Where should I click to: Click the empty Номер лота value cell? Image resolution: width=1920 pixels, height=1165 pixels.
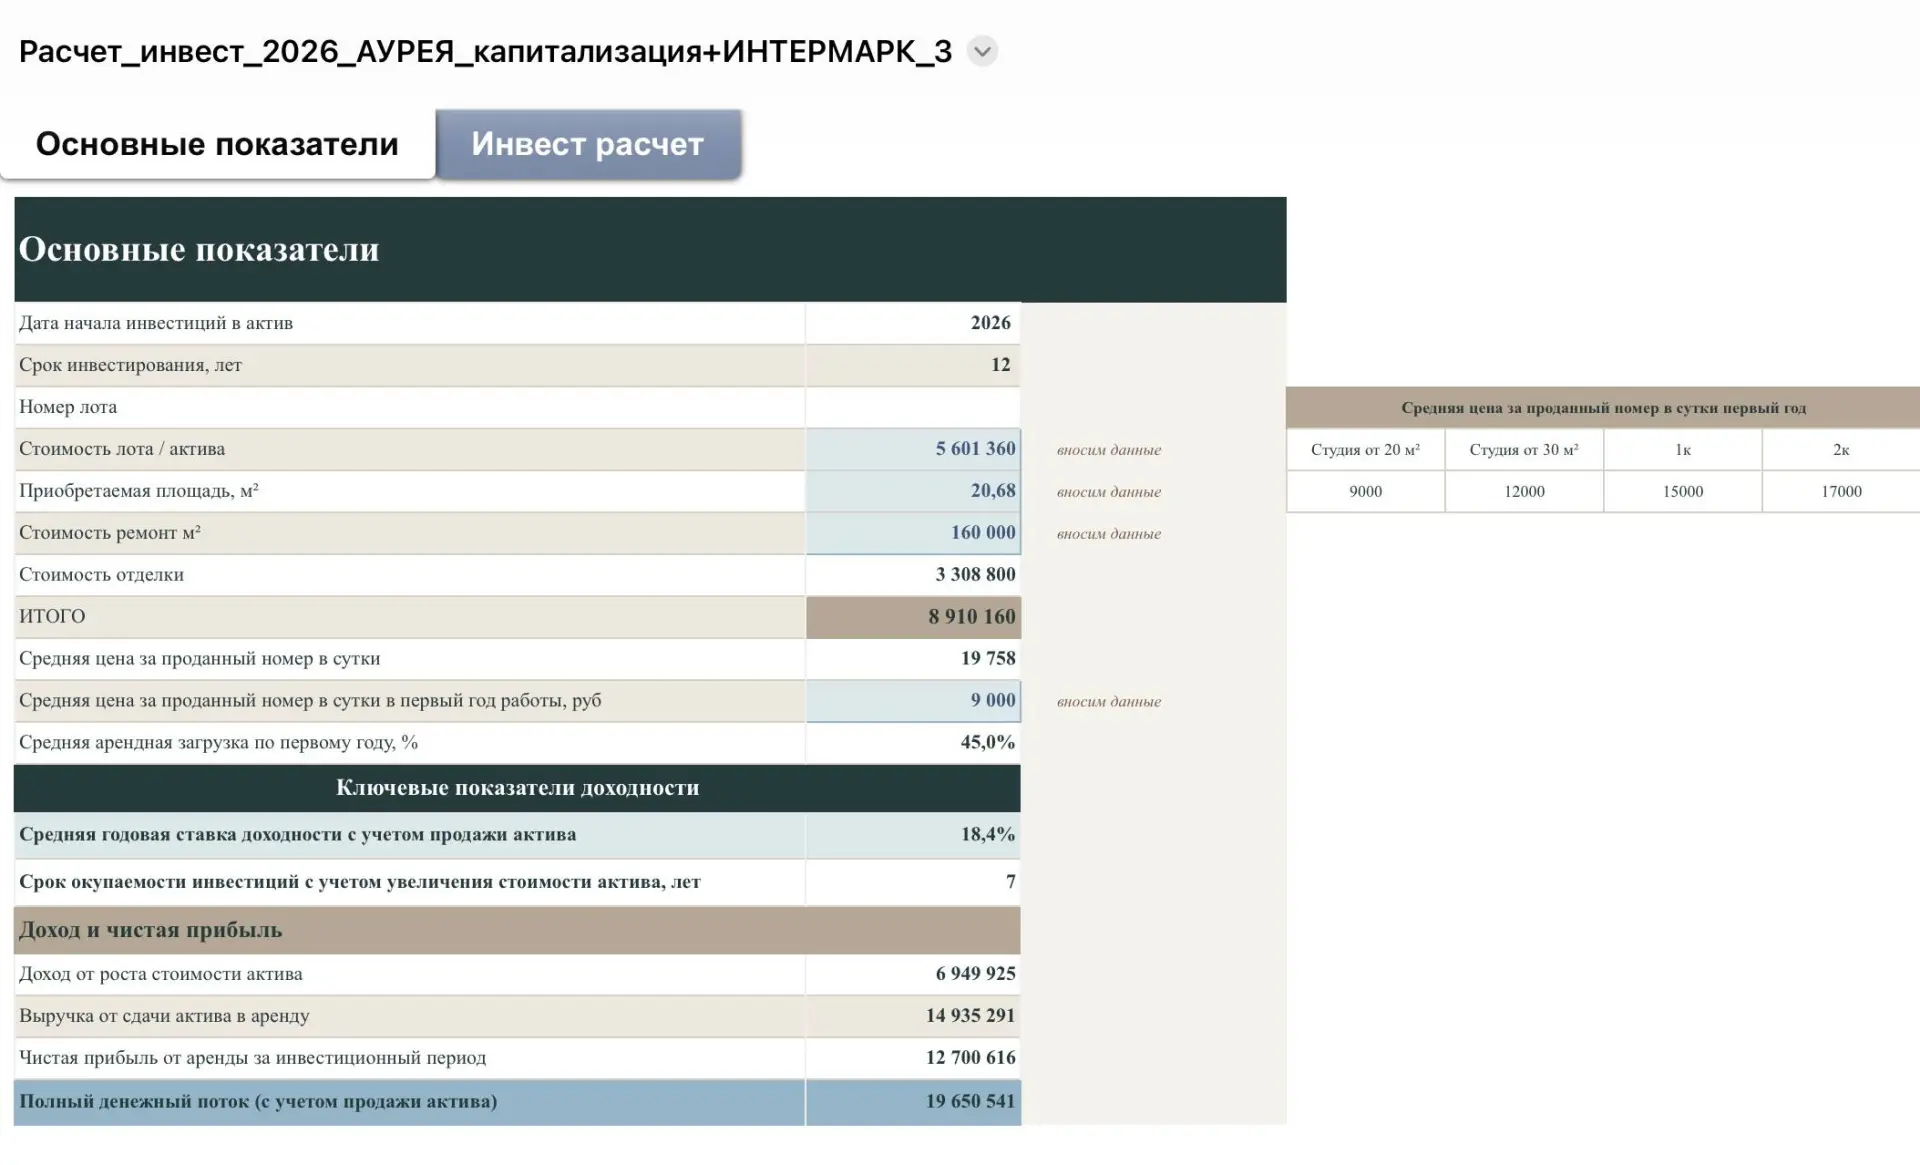pyautogui.click(x=913, y=407)
